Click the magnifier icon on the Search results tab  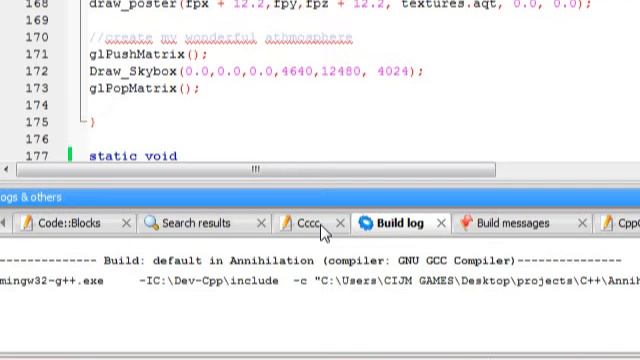click(151, 223)
